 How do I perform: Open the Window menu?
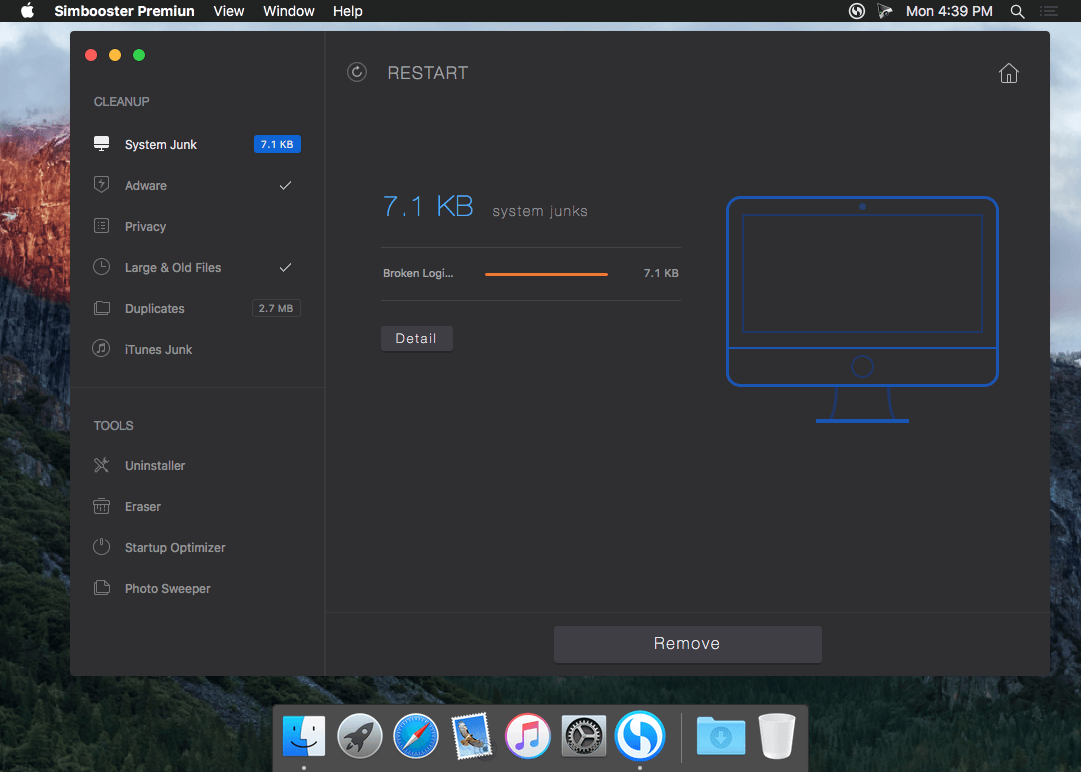pos(289,11)
